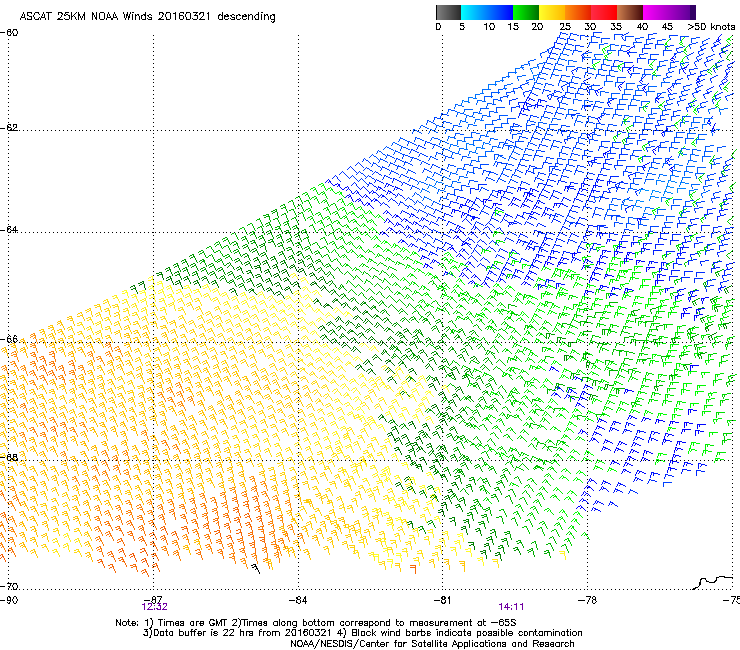Click the magenta 40-45 knots legend swatch

(x=656, y=12)
